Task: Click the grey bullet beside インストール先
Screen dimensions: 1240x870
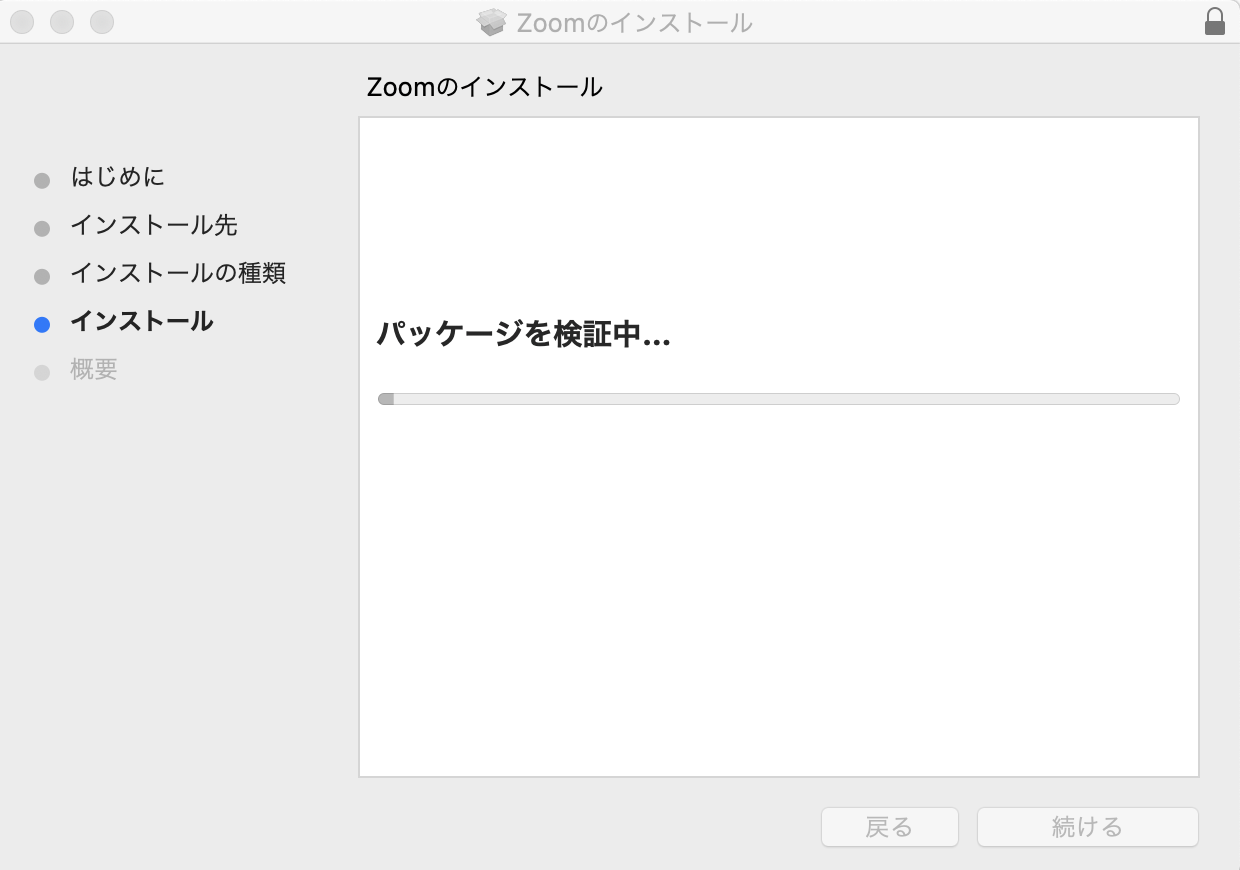Action: coord(42,229)
